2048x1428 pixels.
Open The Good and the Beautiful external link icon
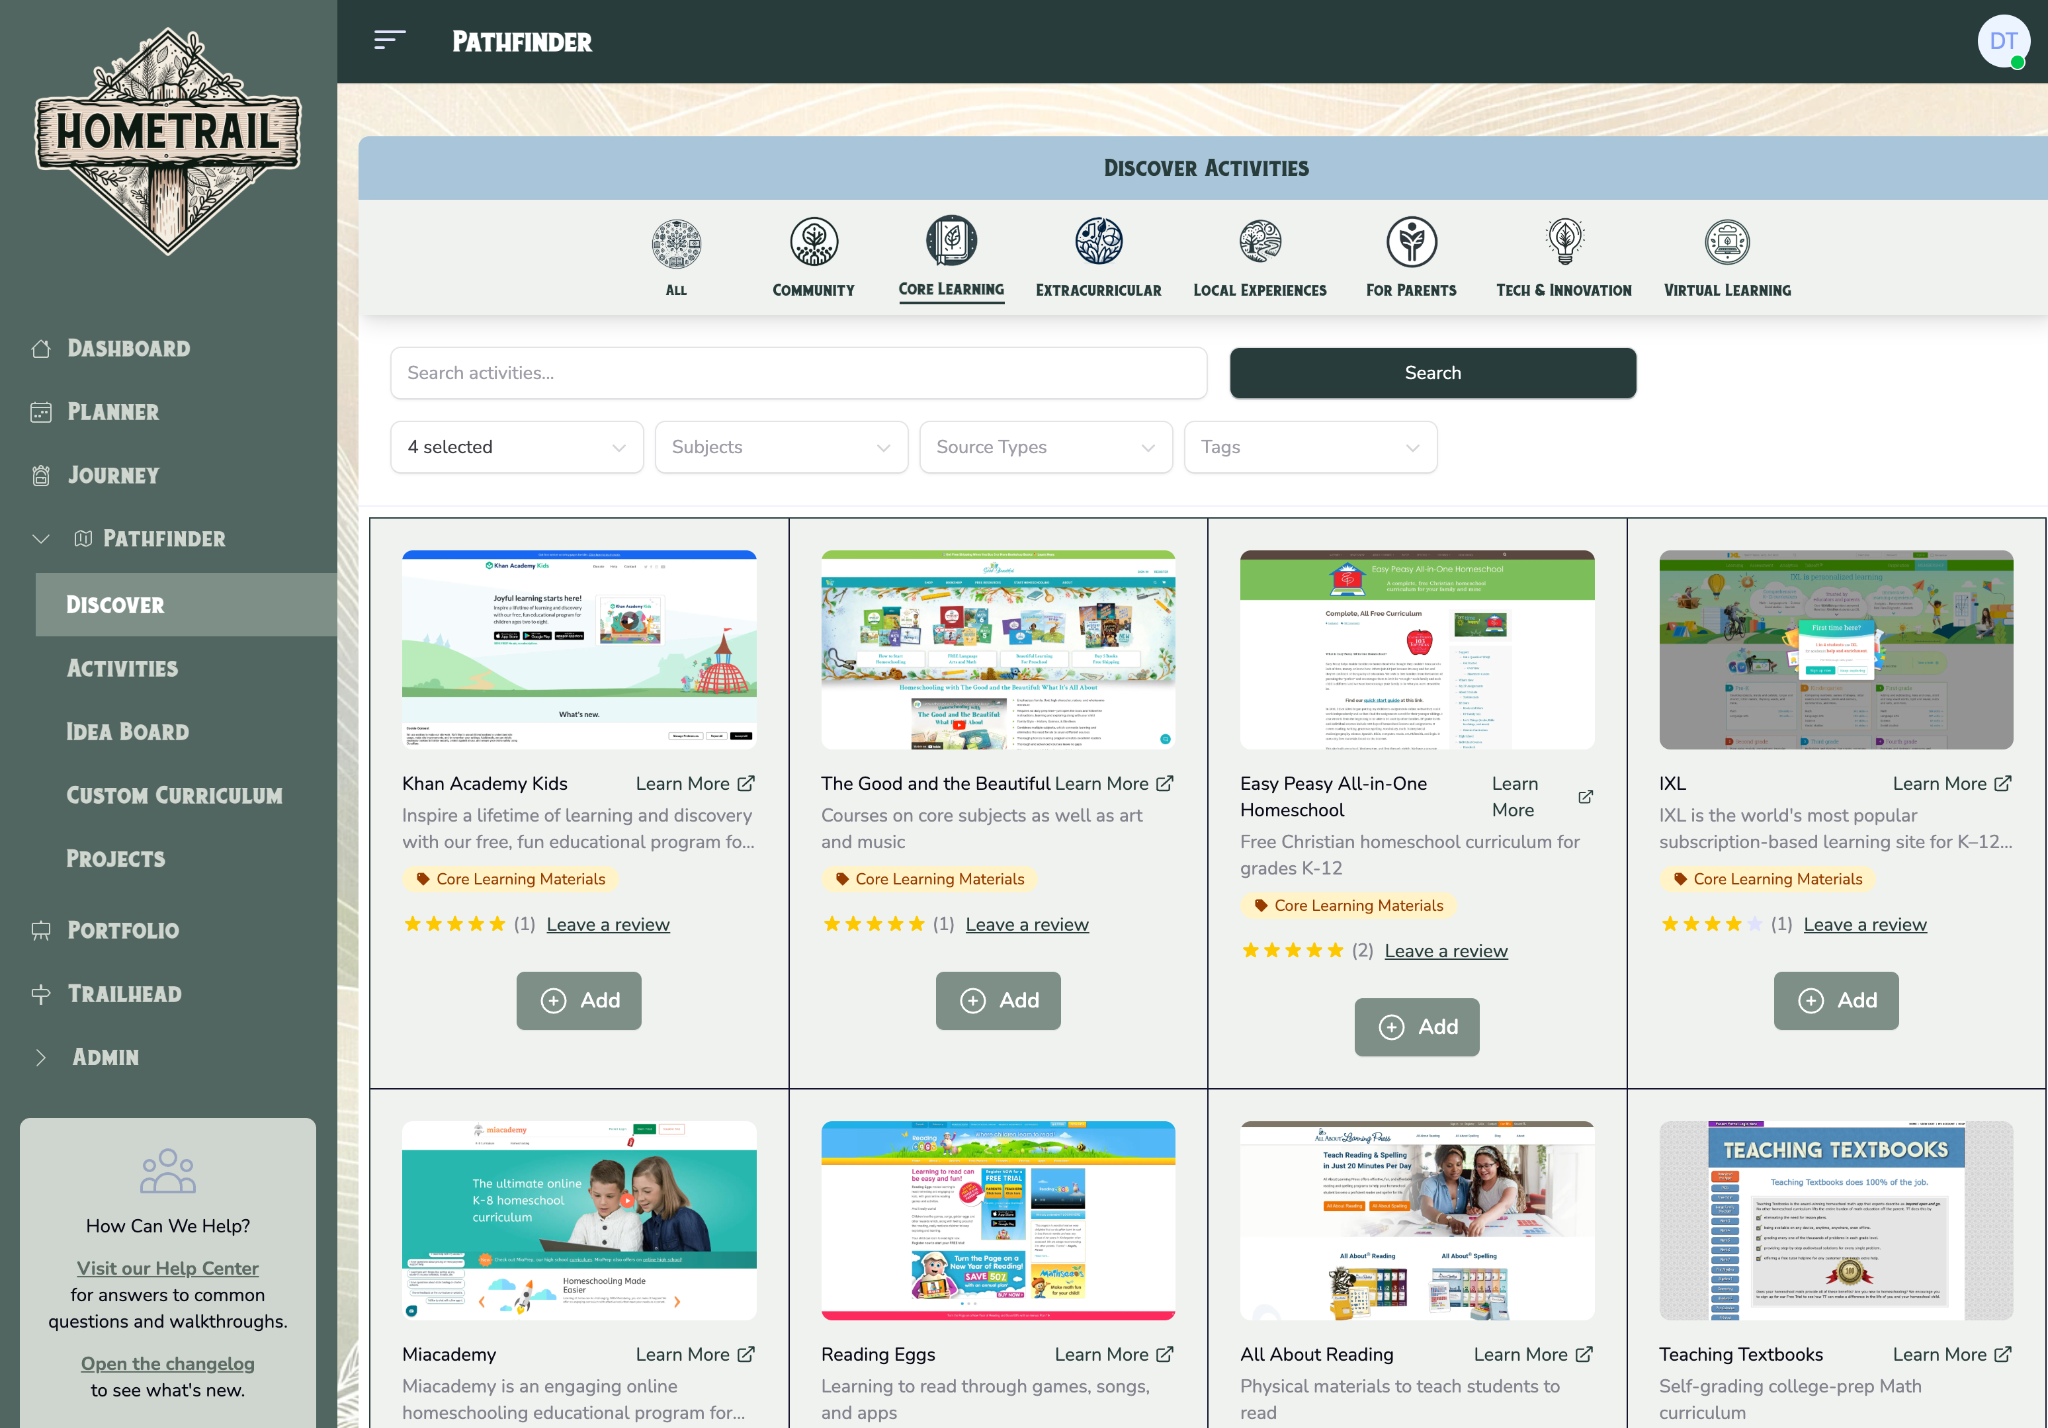tap(1165, 784)
